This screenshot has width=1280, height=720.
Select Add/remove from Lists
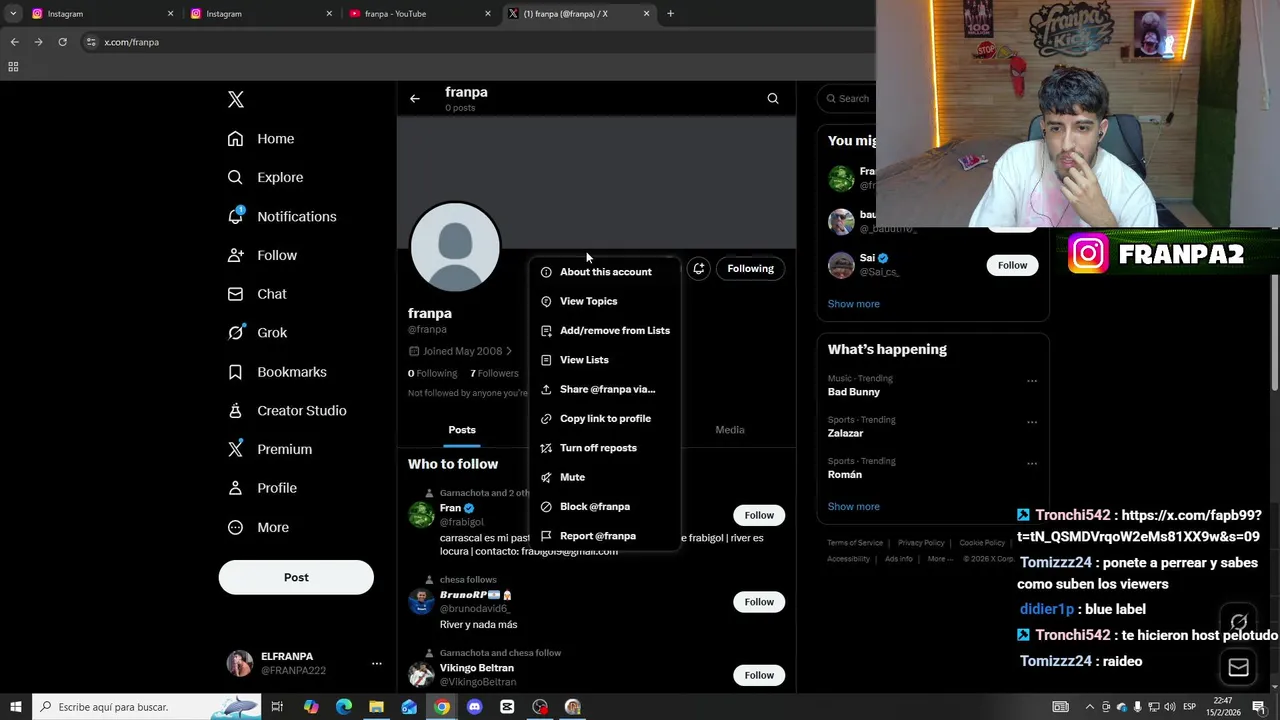605,330
